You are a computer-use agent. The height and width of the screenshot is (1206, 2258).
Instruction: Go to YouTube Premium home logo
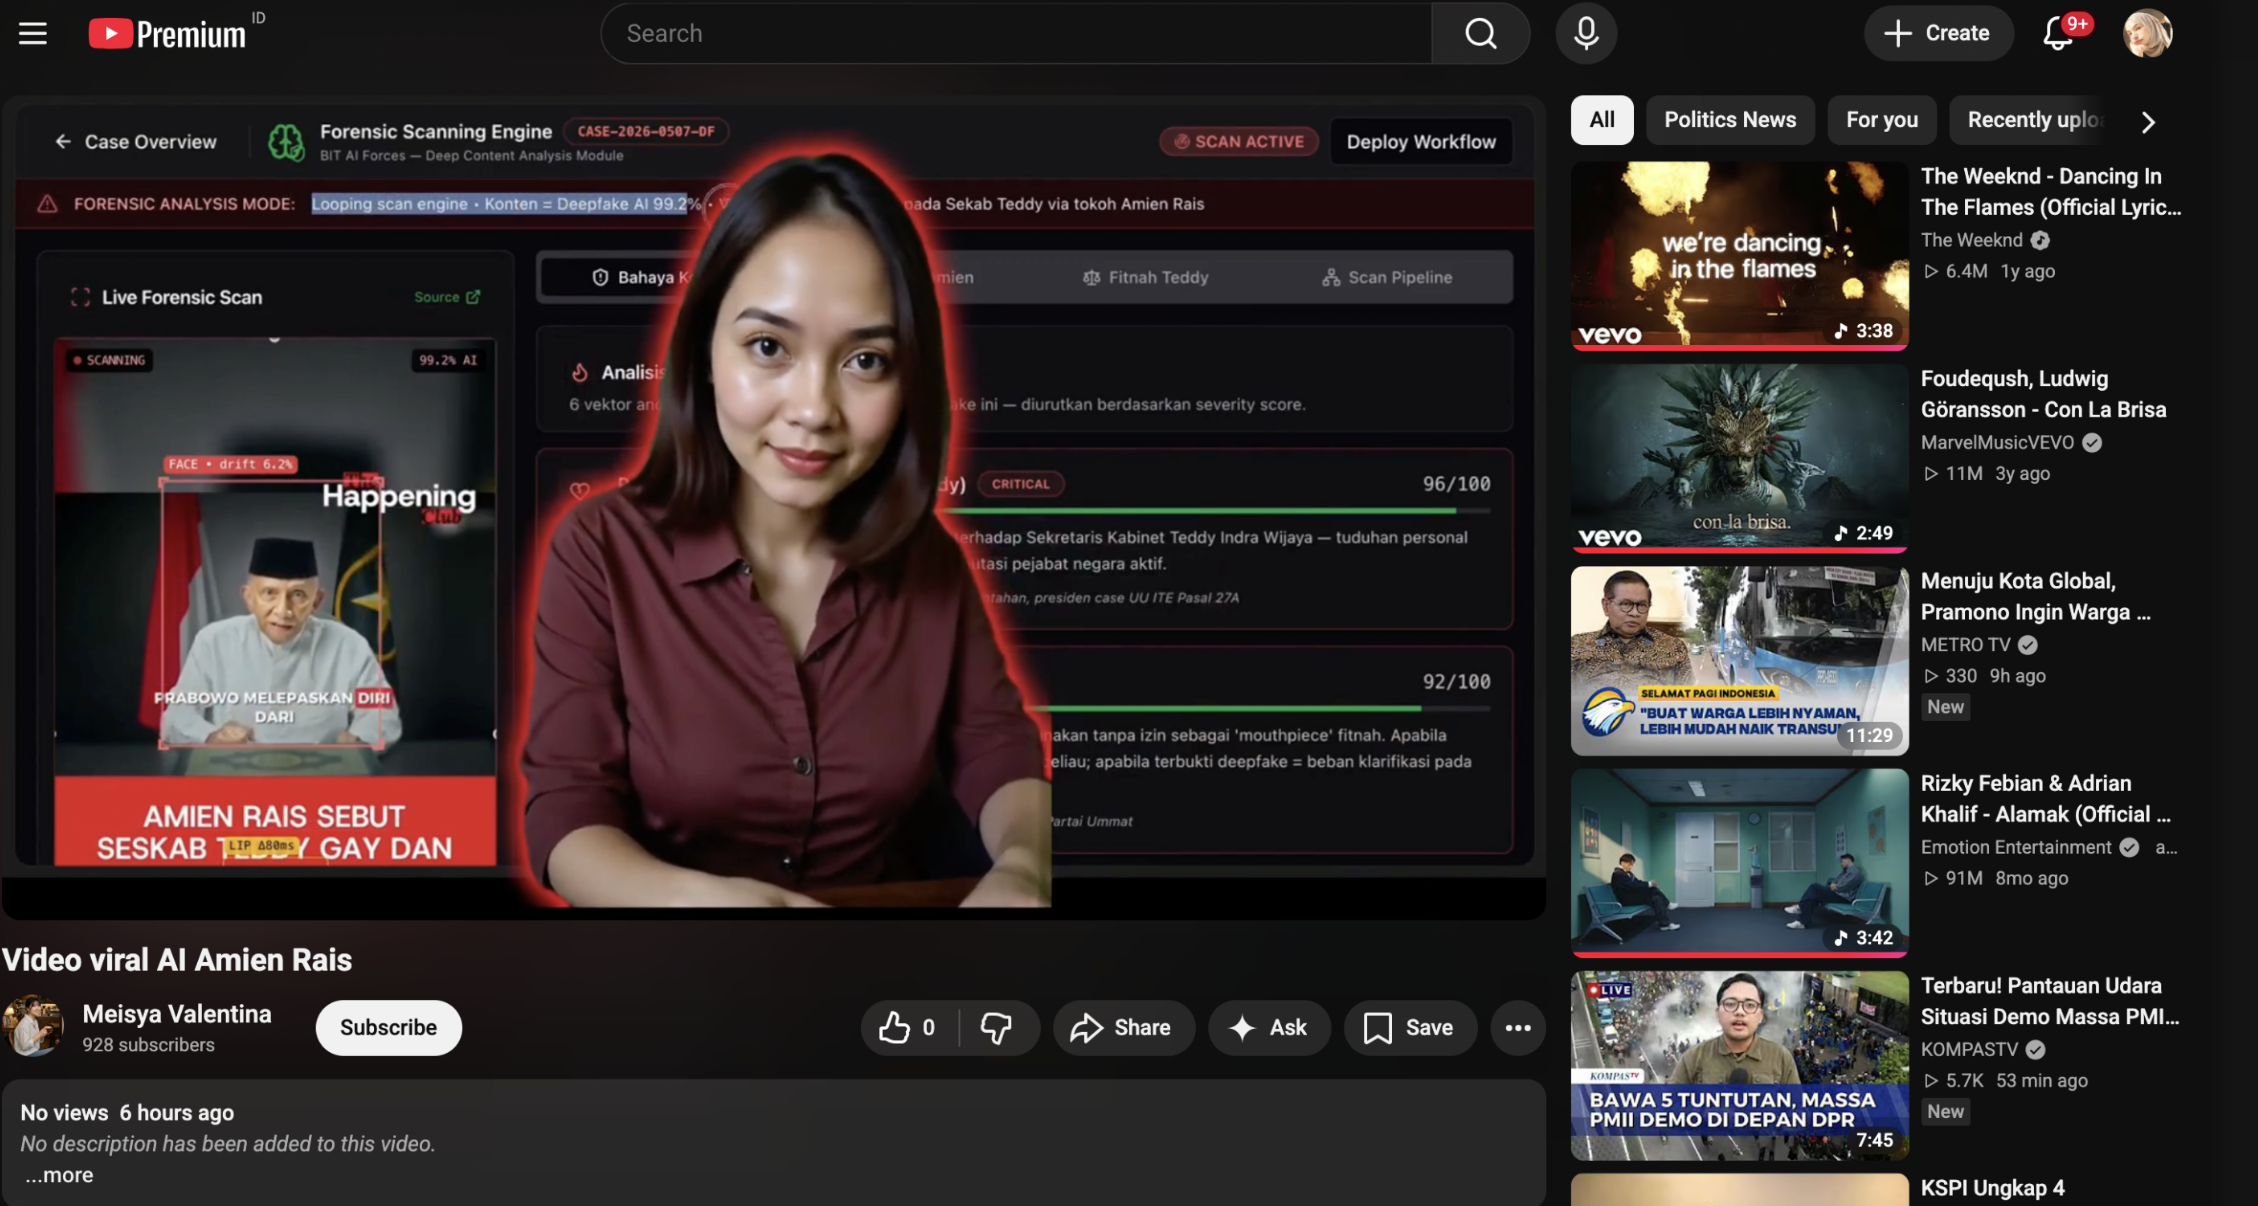[167, 34]
